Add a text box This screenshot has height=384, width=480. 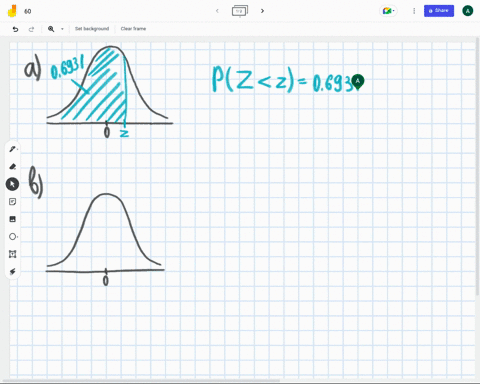click(13, 254)
